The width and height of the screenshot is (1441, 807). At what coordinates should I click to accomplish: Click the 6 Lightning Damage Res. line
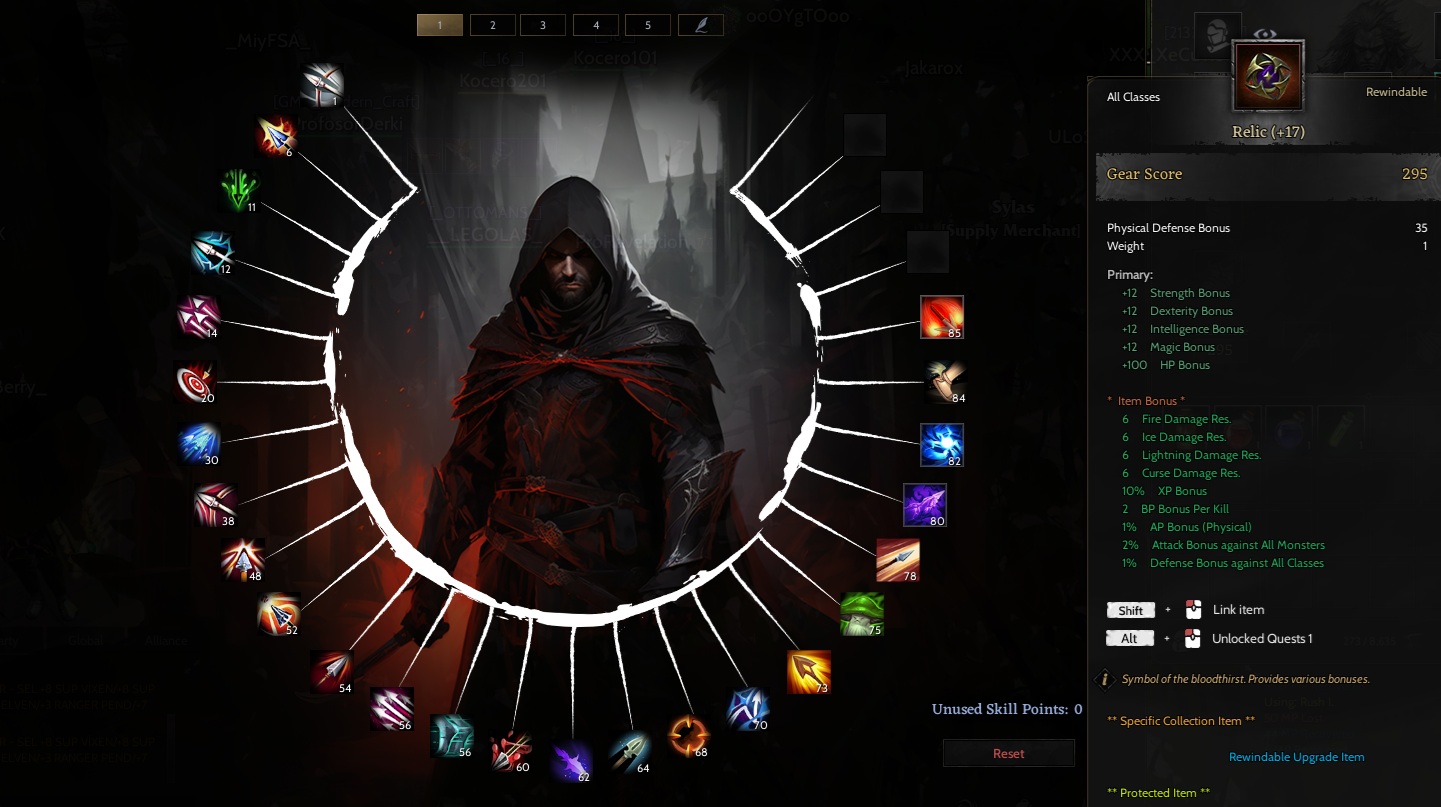coord(1191,455)
